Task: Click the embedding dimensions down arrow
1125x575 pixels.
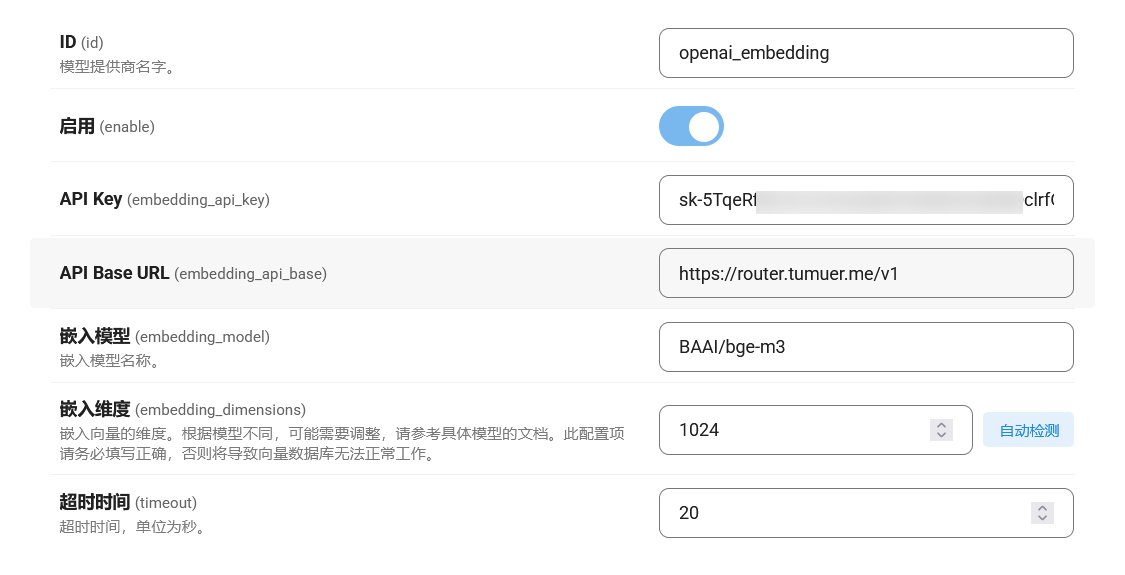Action: tap(940, 435)
